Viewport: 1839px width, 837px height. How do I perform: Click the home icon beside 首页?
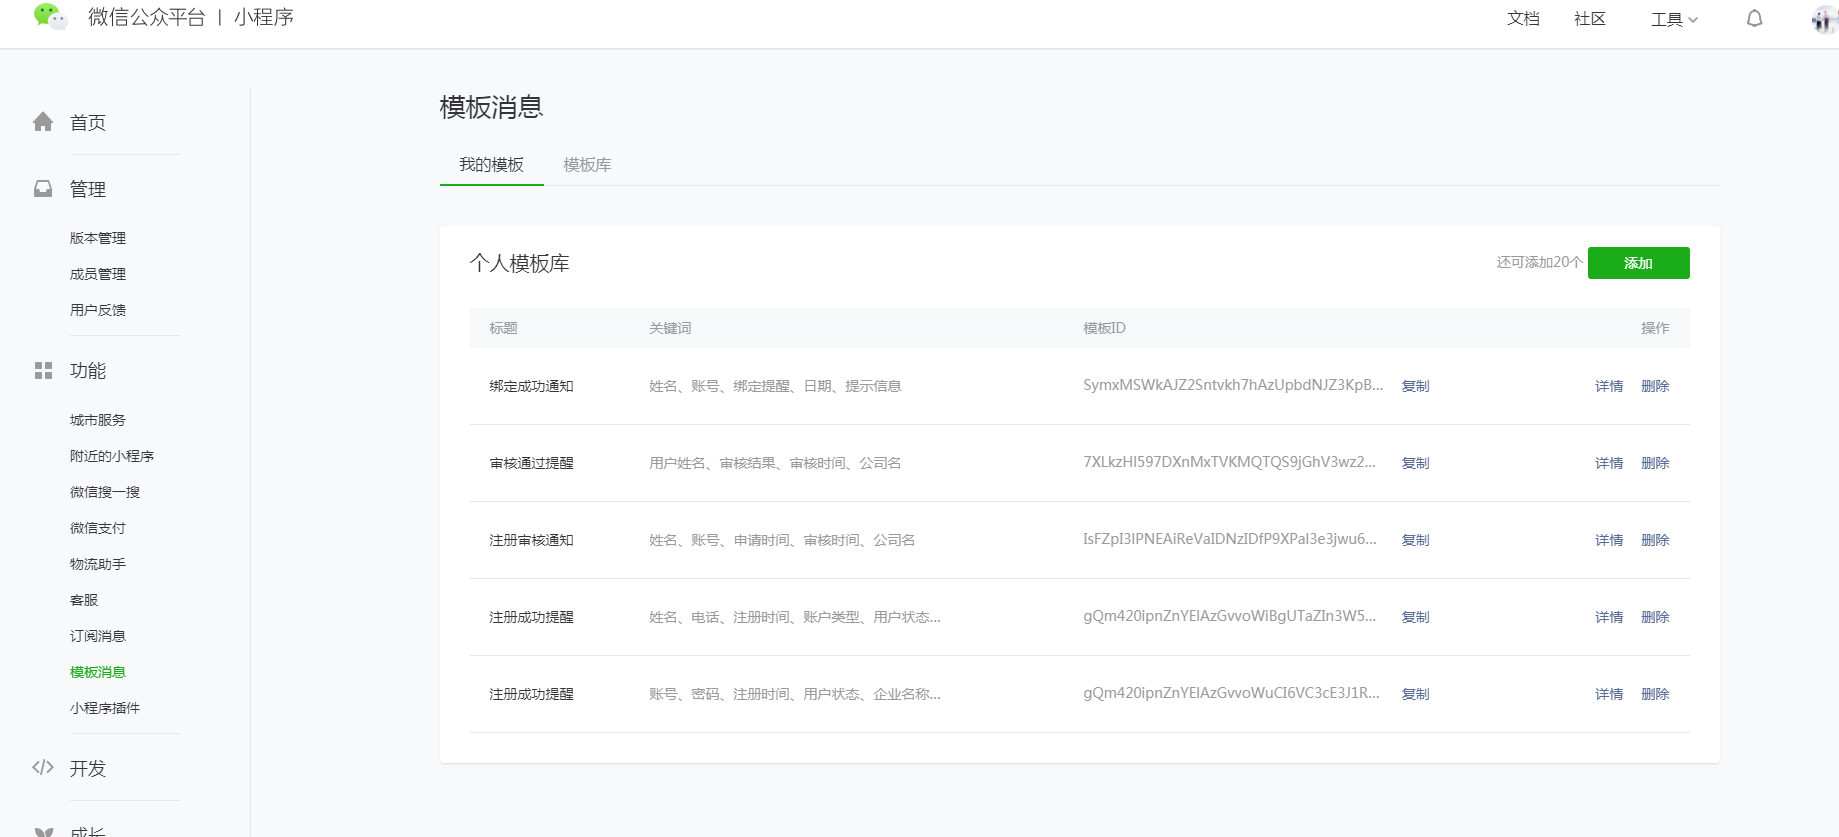click(x=43, y=122)
